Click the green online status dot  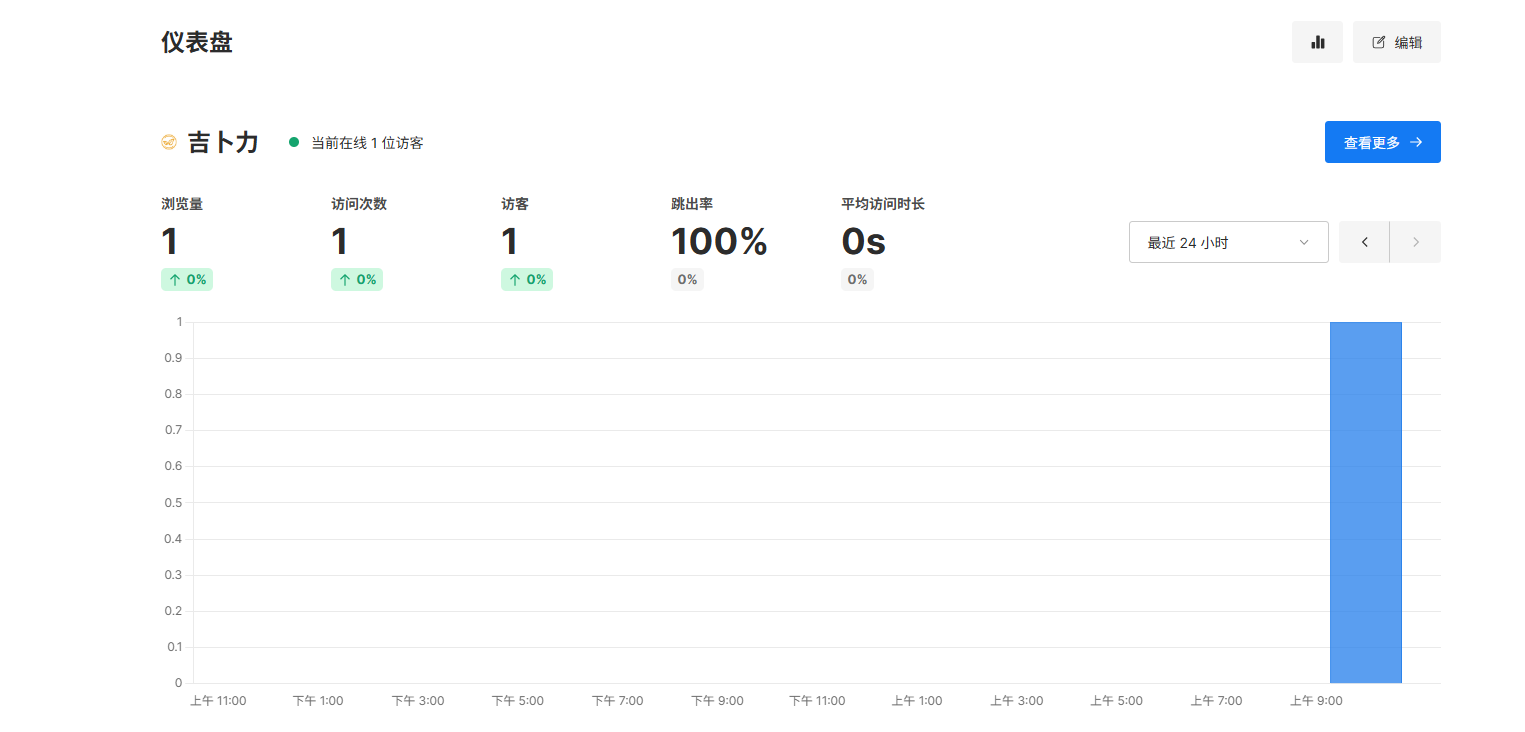(294, 142)
